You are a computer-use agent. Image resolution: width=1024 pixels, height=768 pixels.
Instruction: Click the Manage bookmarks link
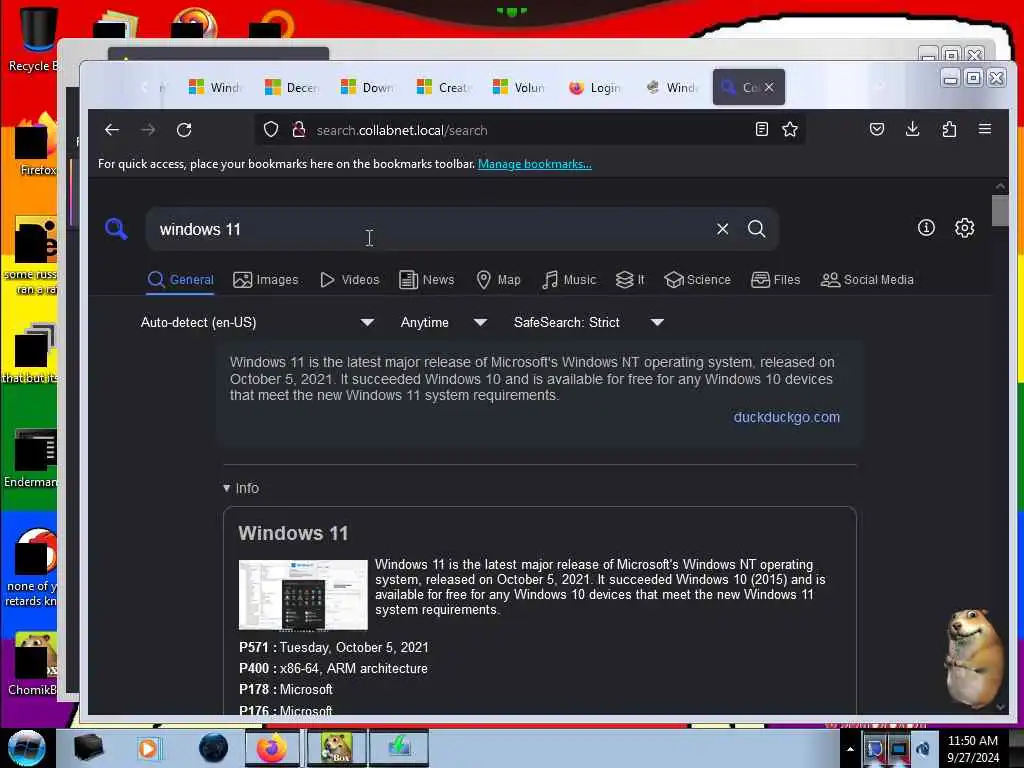pyautogui.click(x=534, y=164)
